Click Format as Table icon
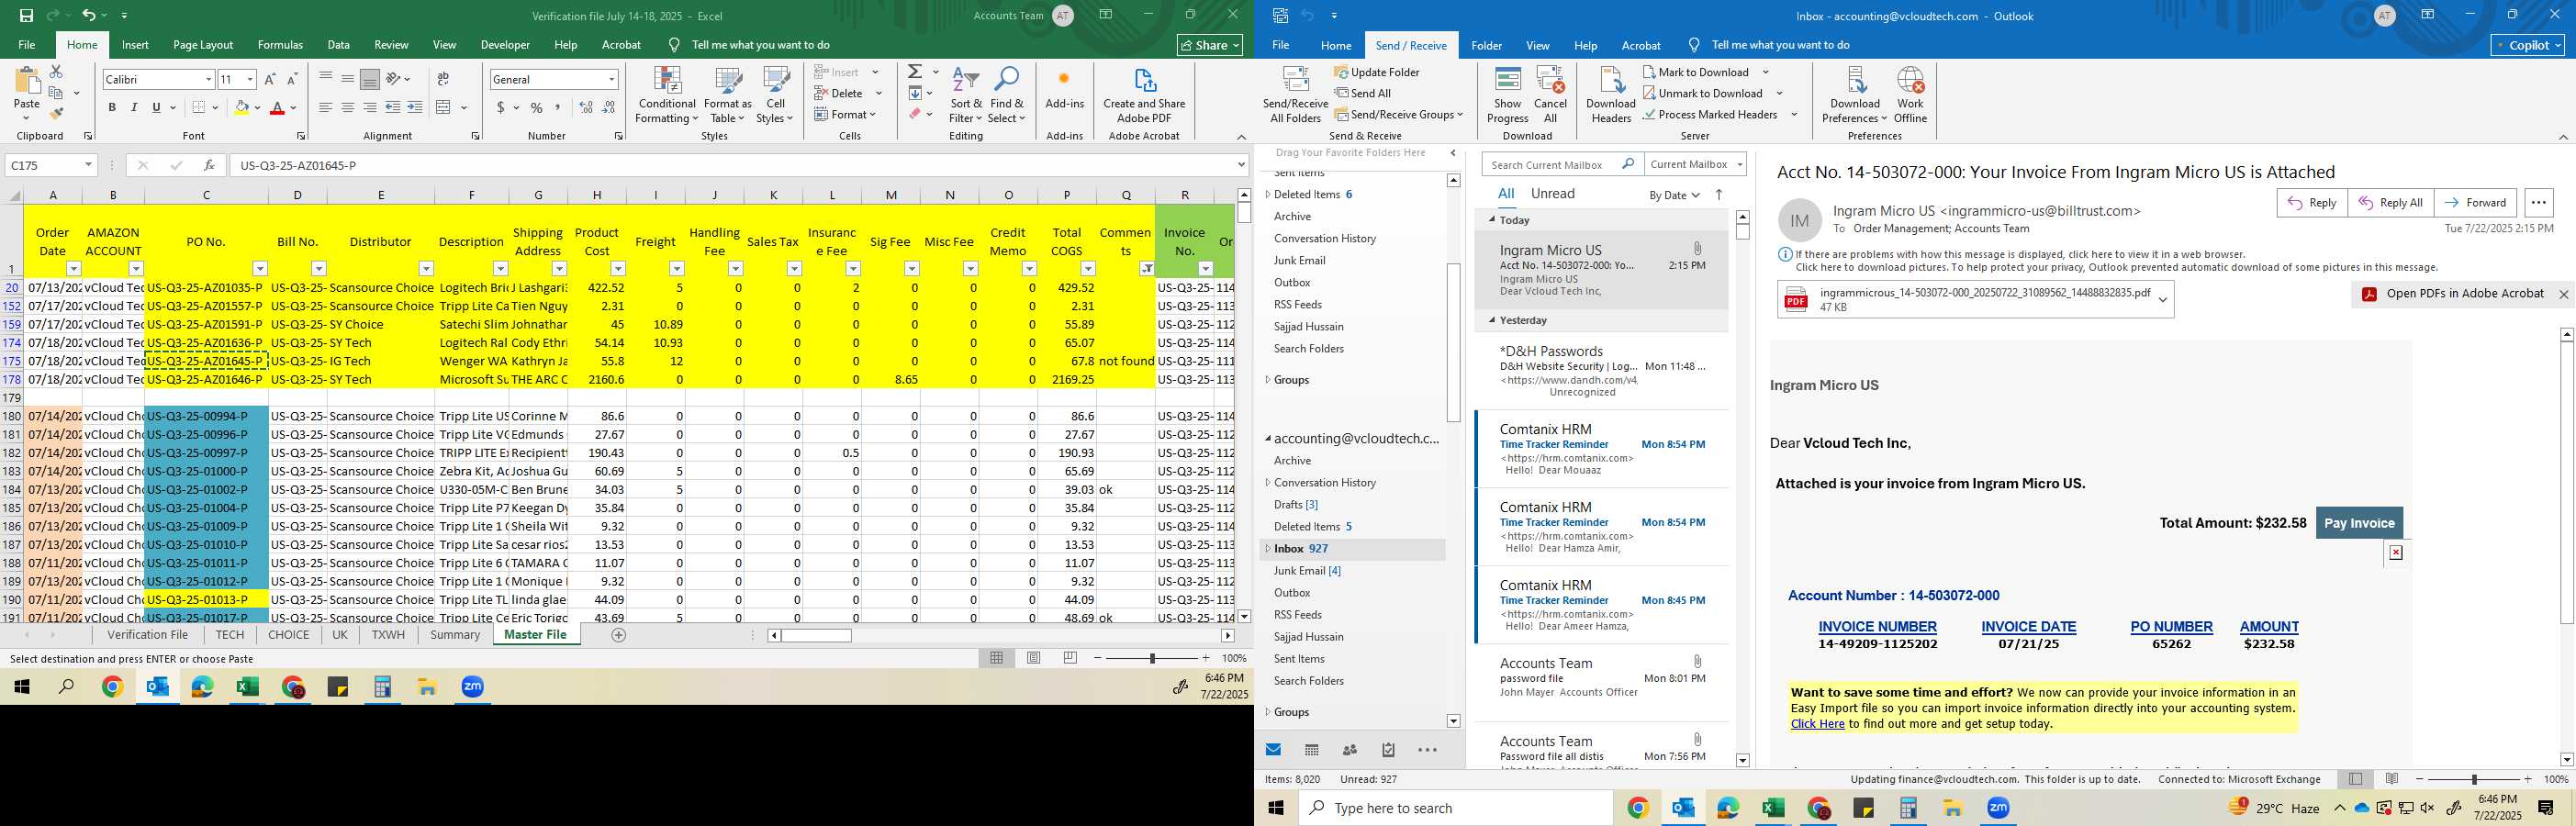Screen dimensions: 2576x826 tap(728, 95)
